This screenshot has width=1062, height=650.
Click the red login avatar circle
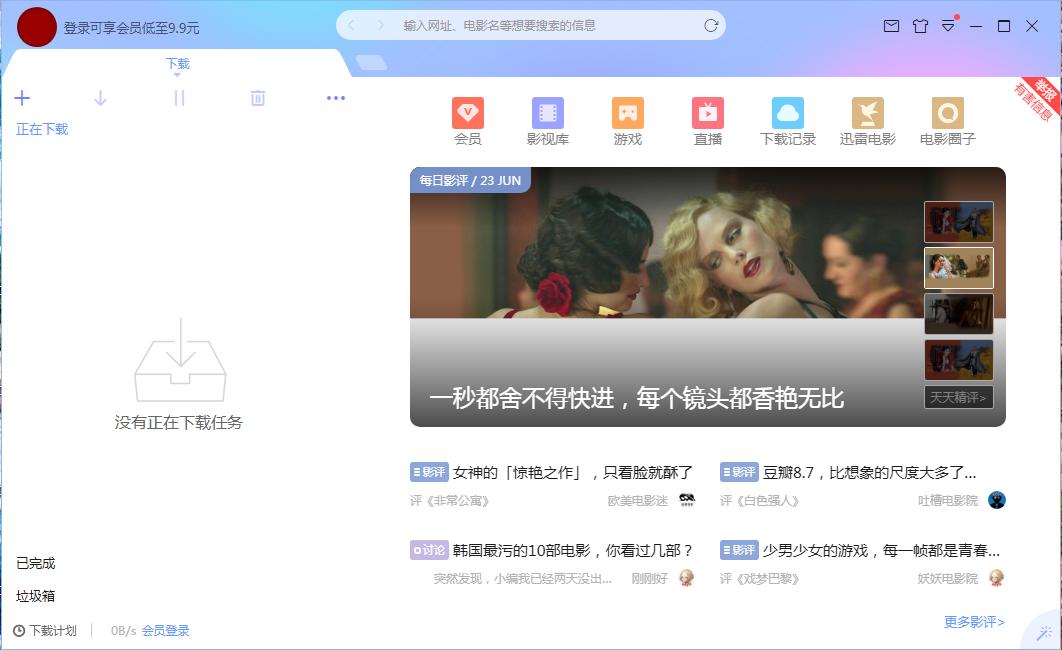(x=36, y=27)
